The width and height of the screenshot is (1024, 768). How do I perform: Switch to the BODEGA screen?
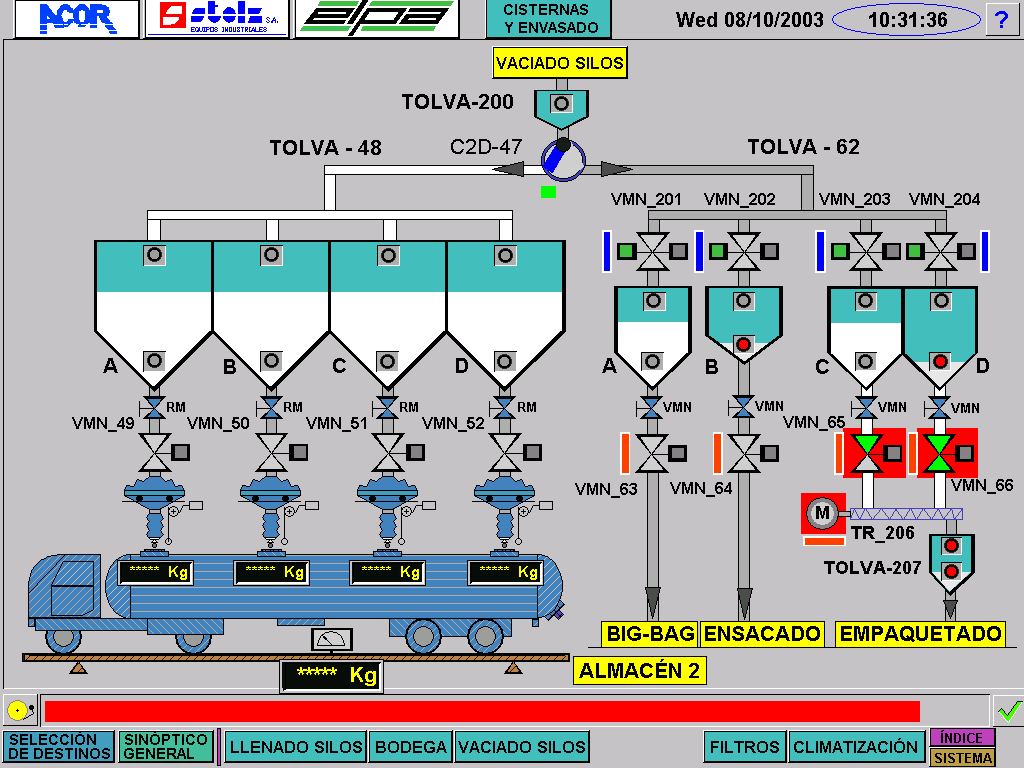pyautogui.click(x=412, y=747)
